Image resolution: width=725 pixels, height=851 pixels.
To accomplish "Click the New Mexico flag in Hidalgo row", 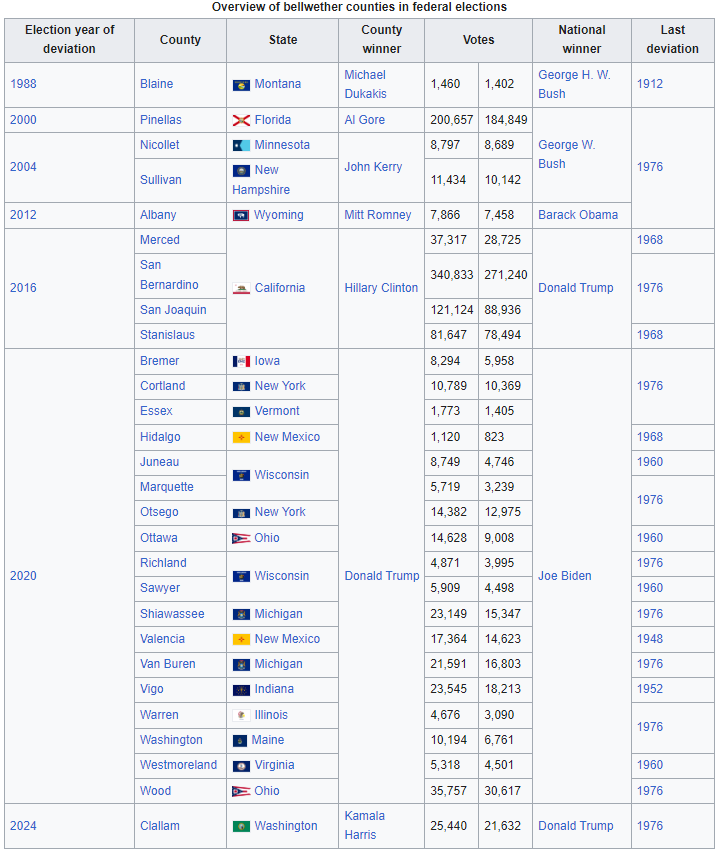I will [241, 437].
